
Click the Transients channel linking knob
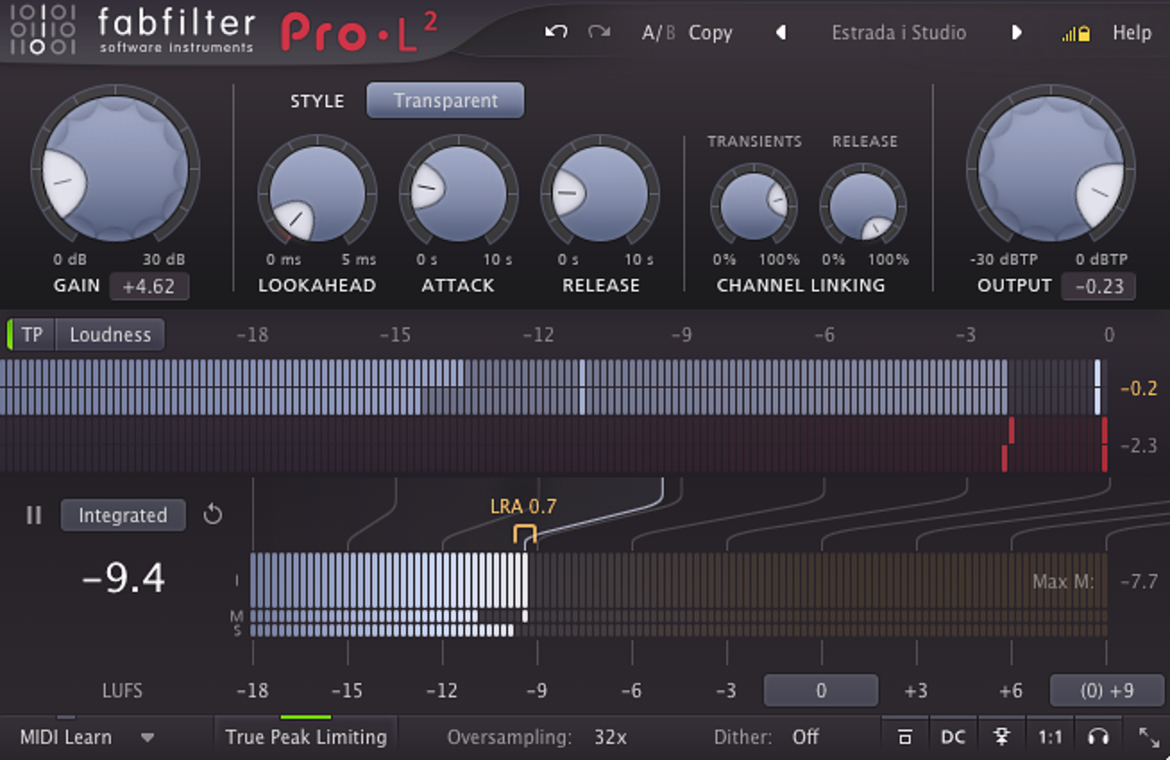tap(753, 206)
